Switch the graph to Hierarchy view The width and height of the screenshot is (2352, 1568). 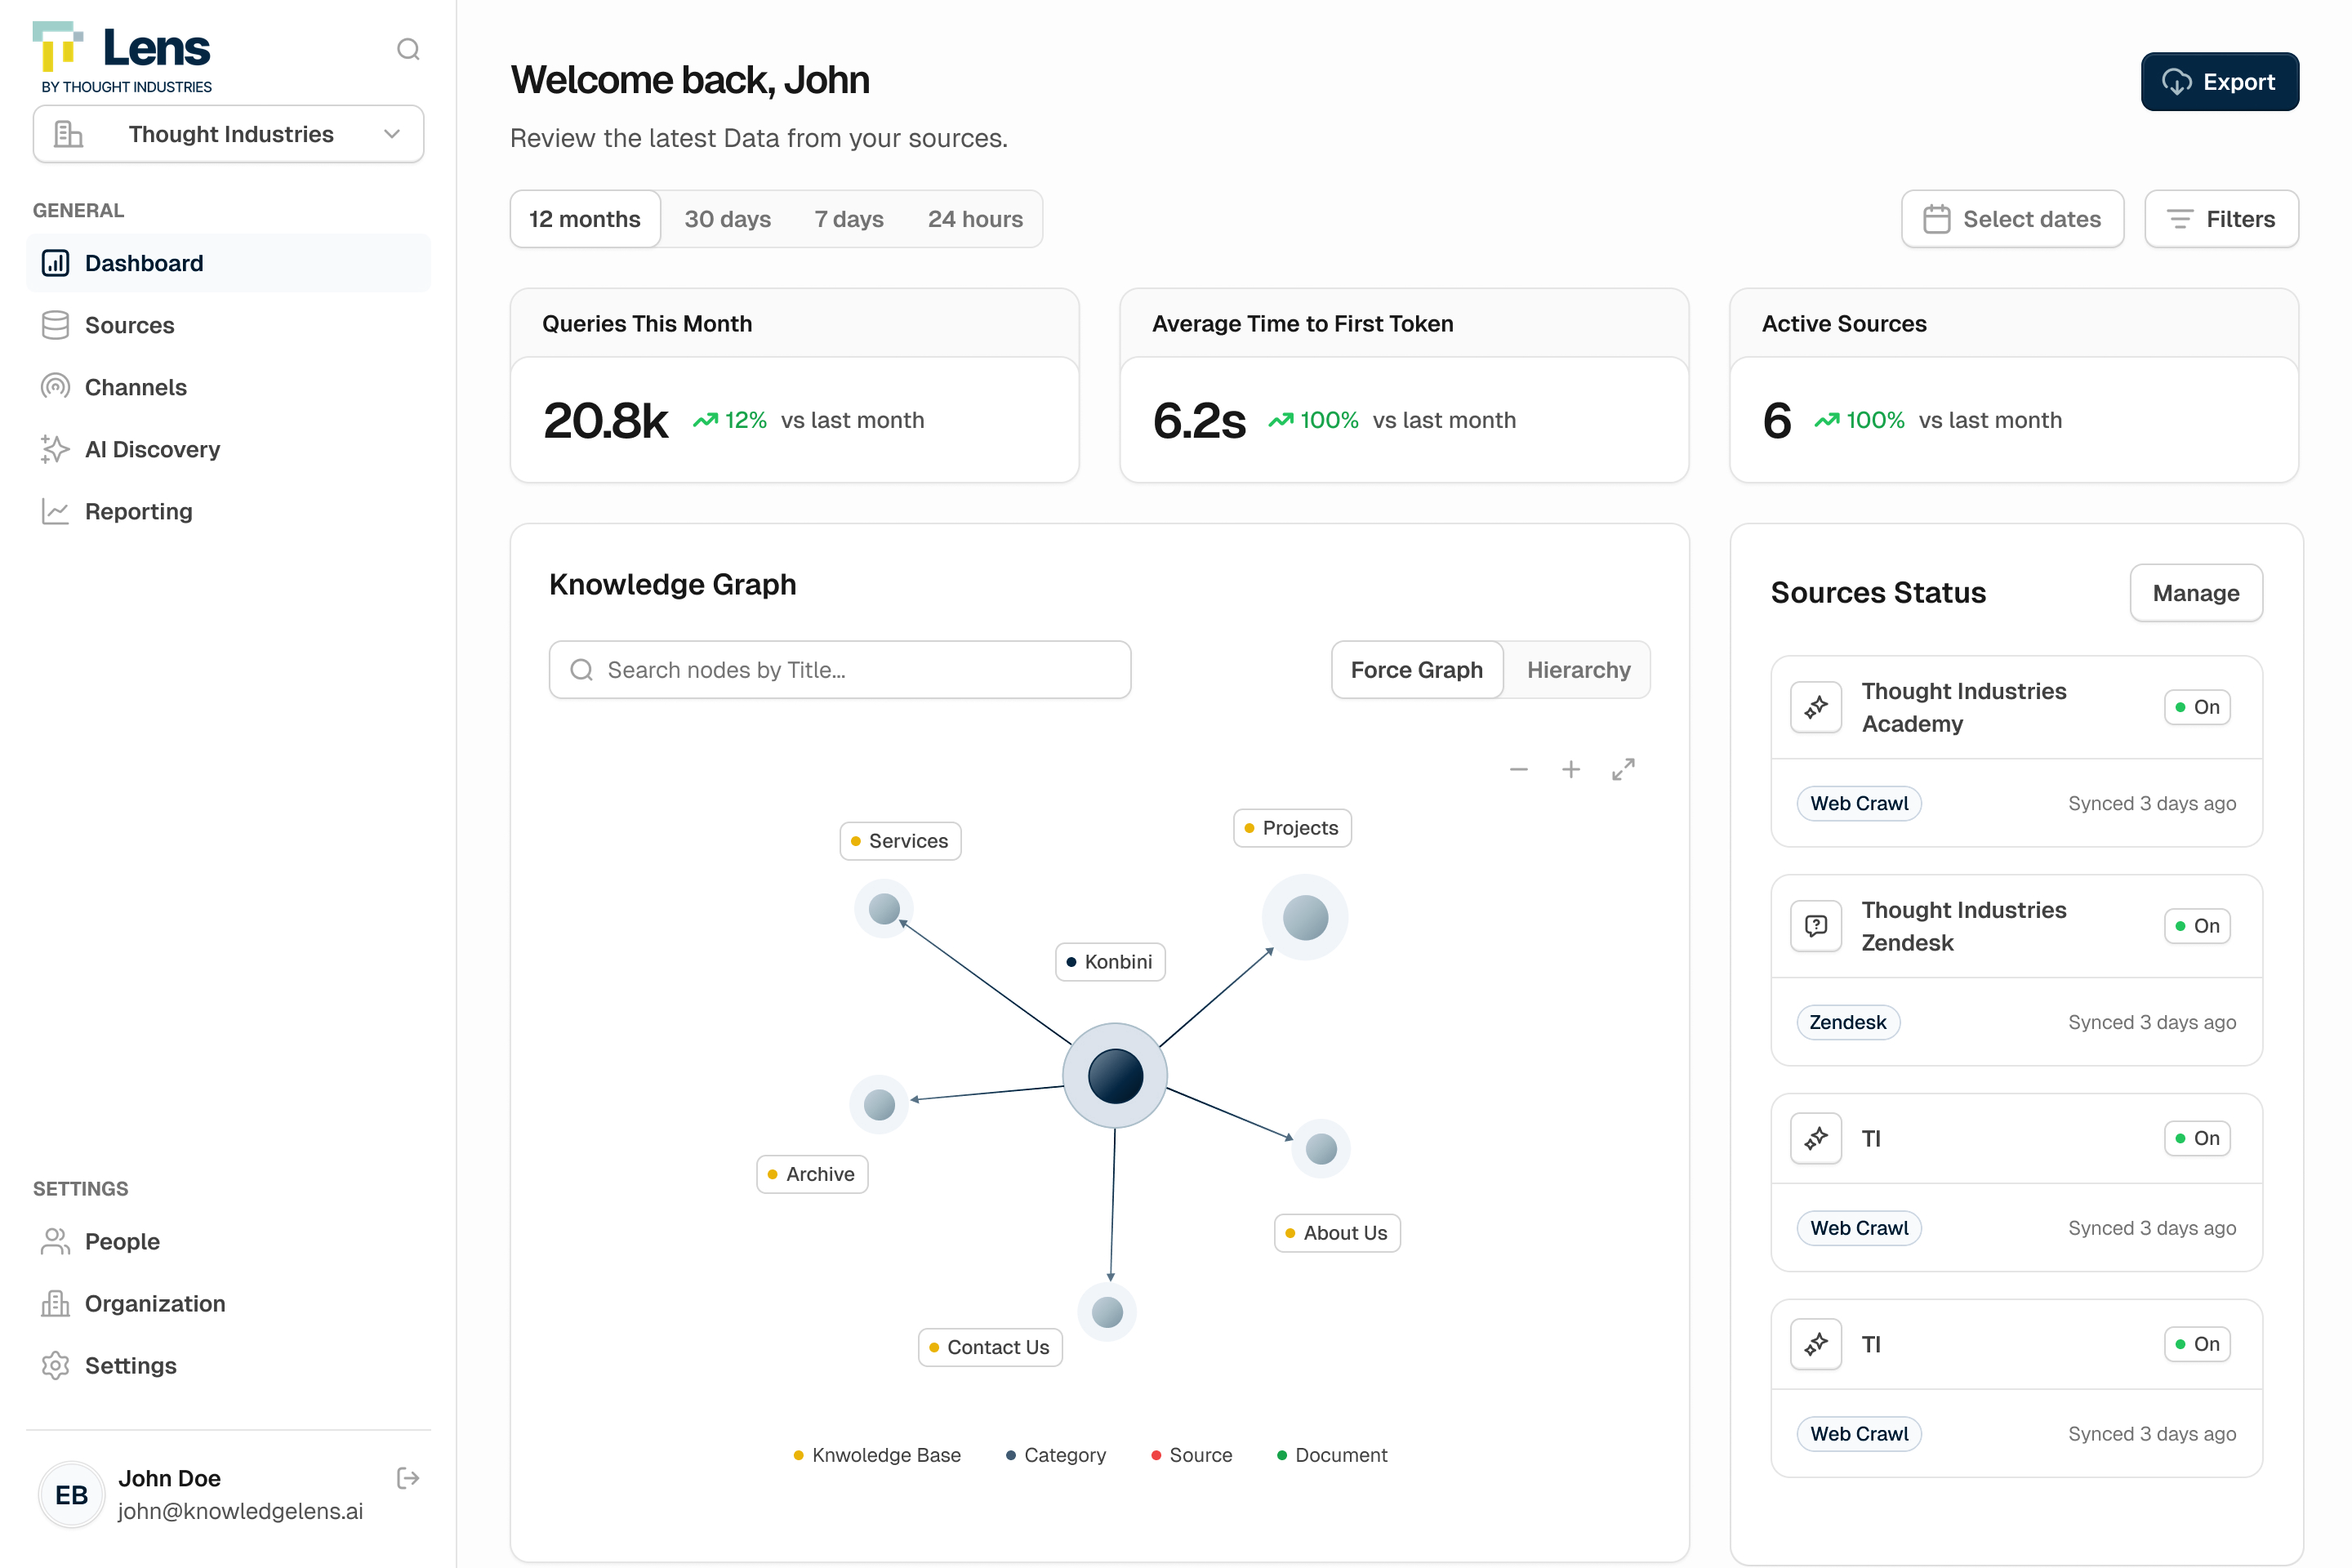click(x=1578, y=670)
